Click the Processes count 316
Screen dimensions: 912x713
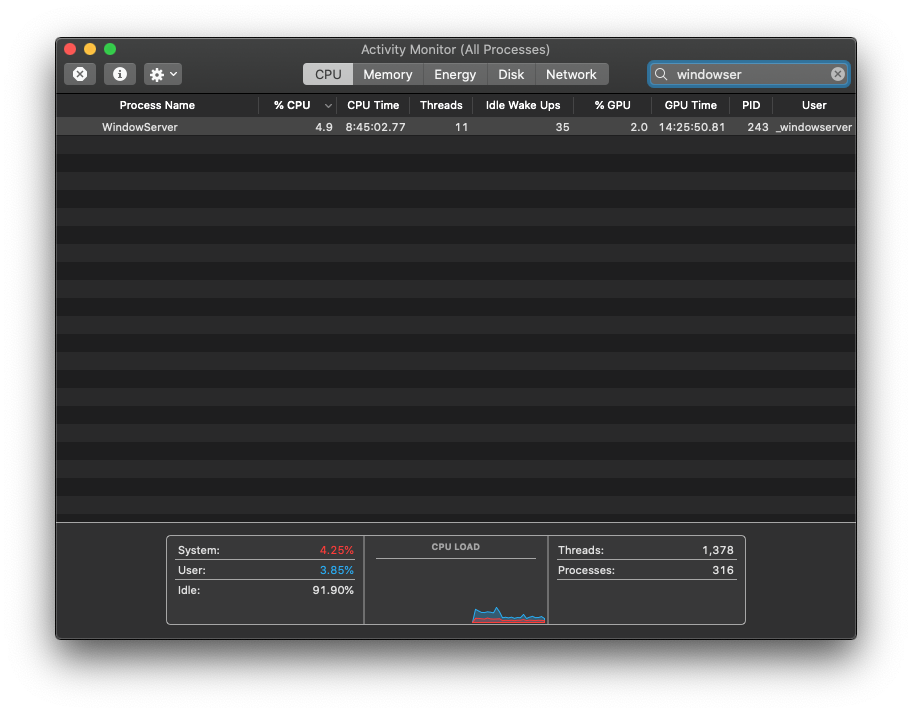point(723,570)
